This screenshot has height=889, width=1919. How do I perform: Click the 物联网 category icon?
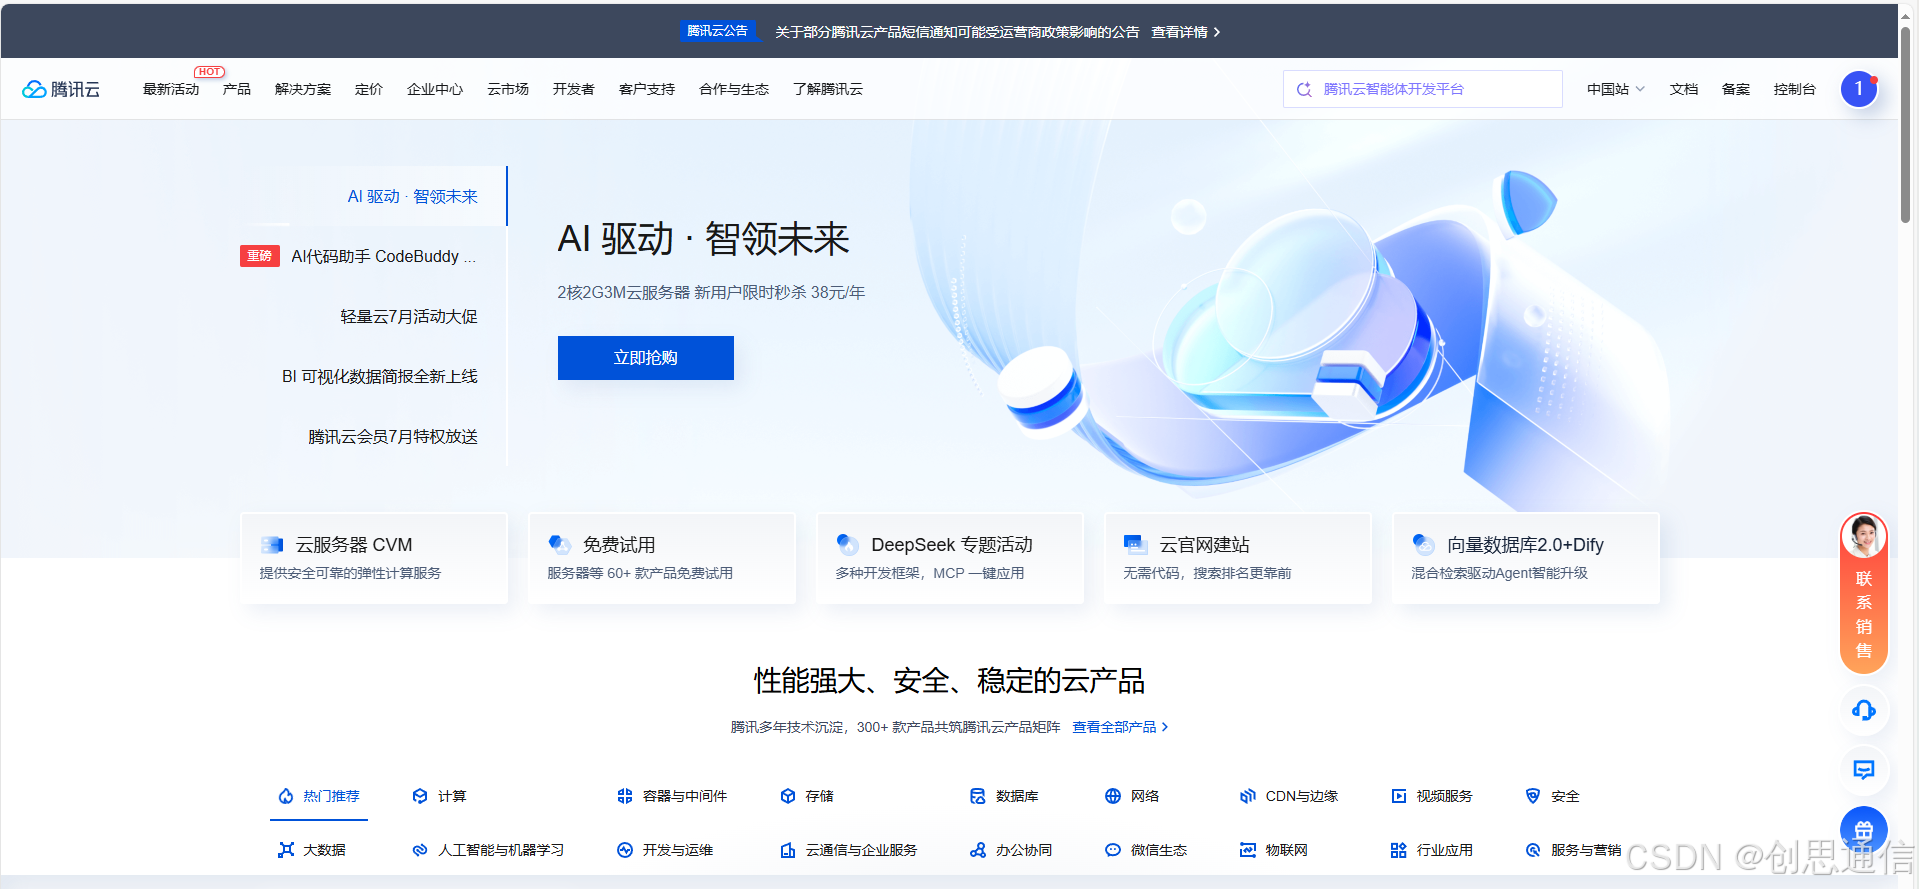(1248, 850)
